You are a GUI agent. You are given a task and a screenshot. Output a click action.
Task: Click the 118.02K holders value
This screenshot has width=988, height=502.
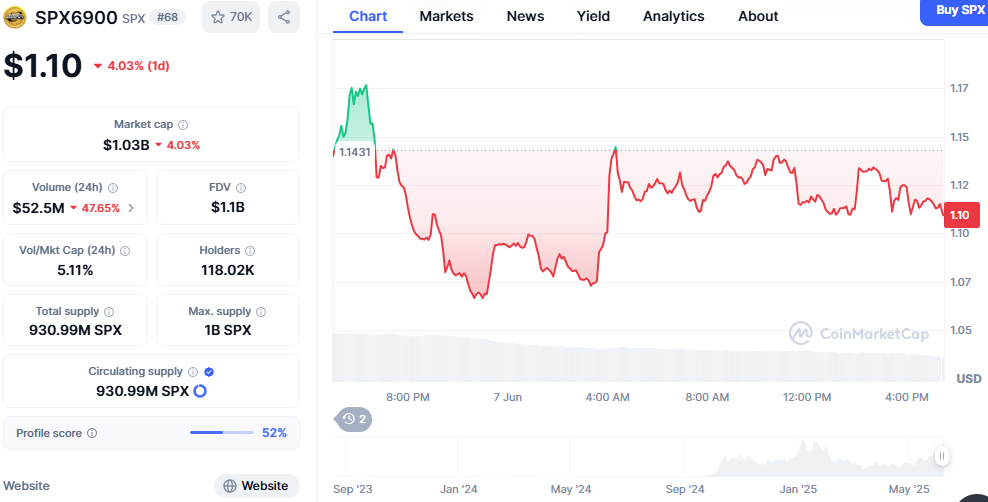pyautogui.click(x=227, y=270)
